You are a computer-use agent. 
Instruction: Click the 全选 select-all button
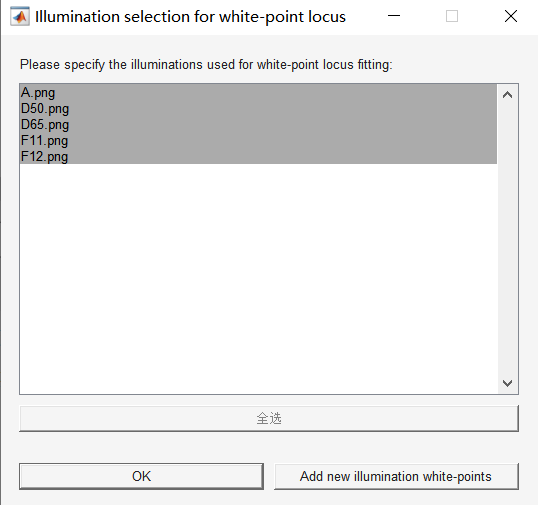click(269, 419)
